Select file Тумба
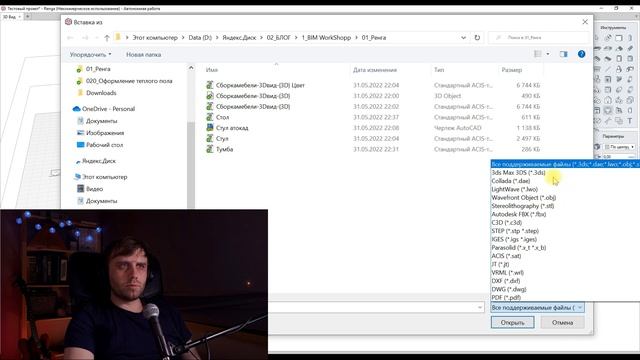Viewport: 640px width, 360px height. pos(224,149)
